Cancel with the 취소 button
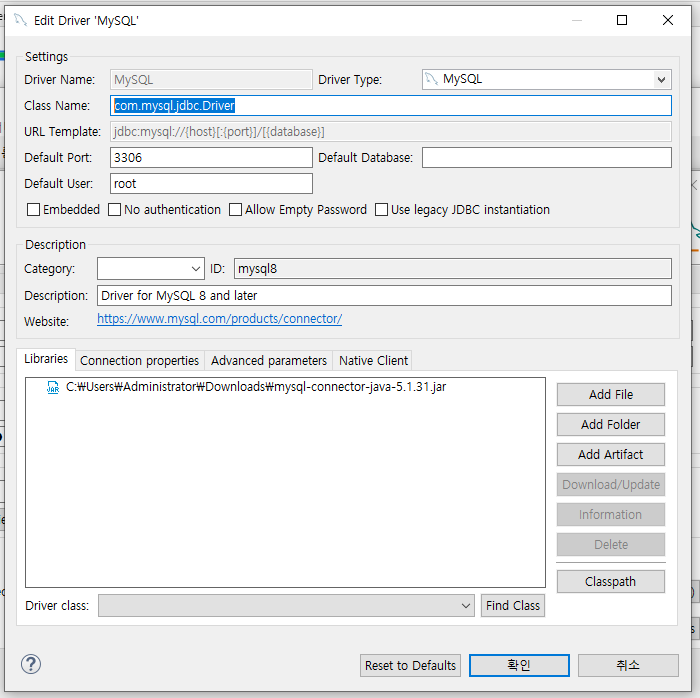700x698 pixels. tap(628, 665)
